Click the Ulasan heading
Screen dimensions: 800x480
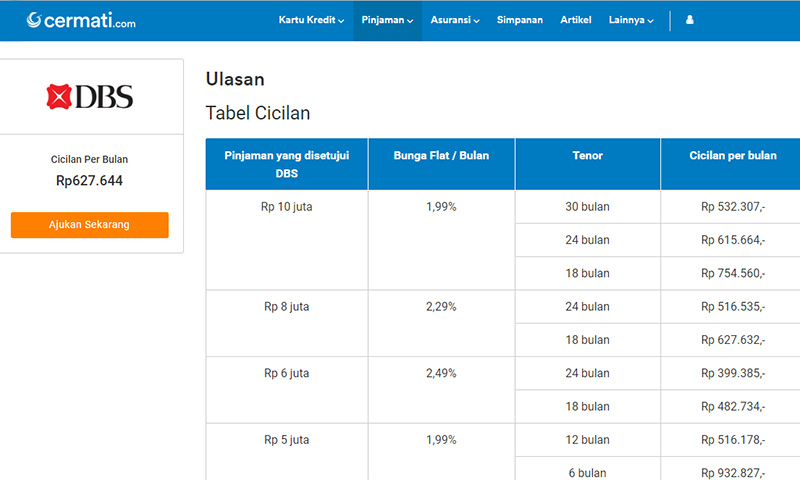(235, 79)
